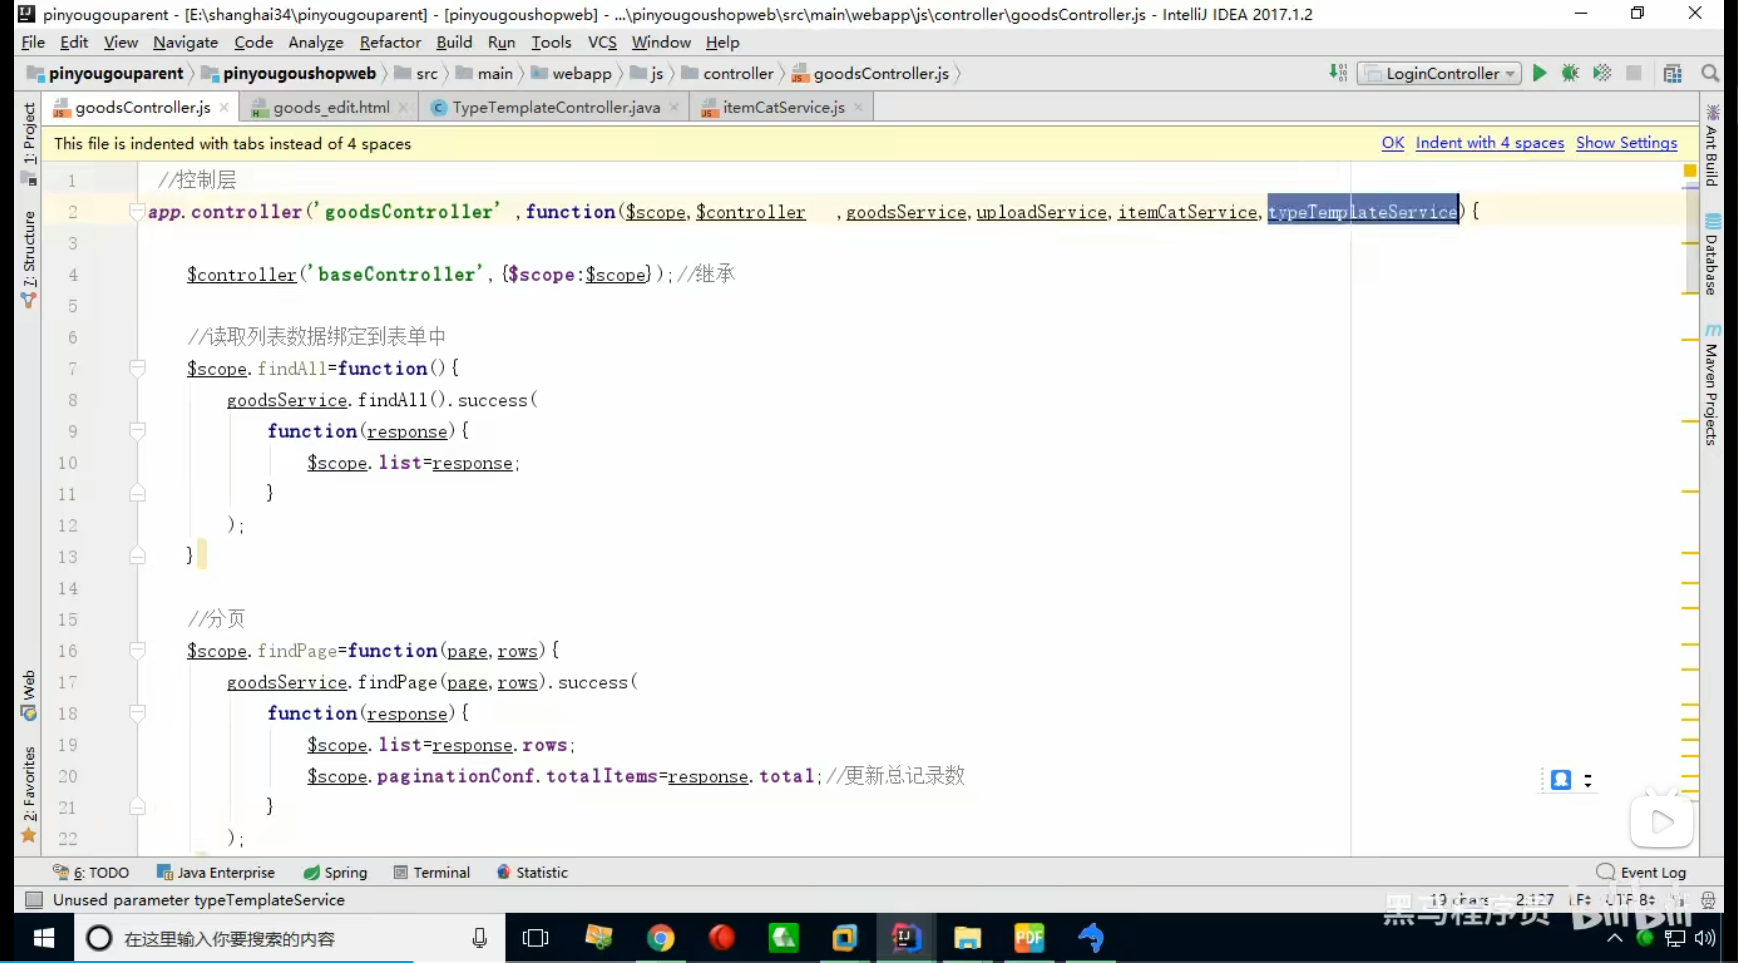
Task: Start debugging with the green bug icon
Action: [x=1570, y=73]
